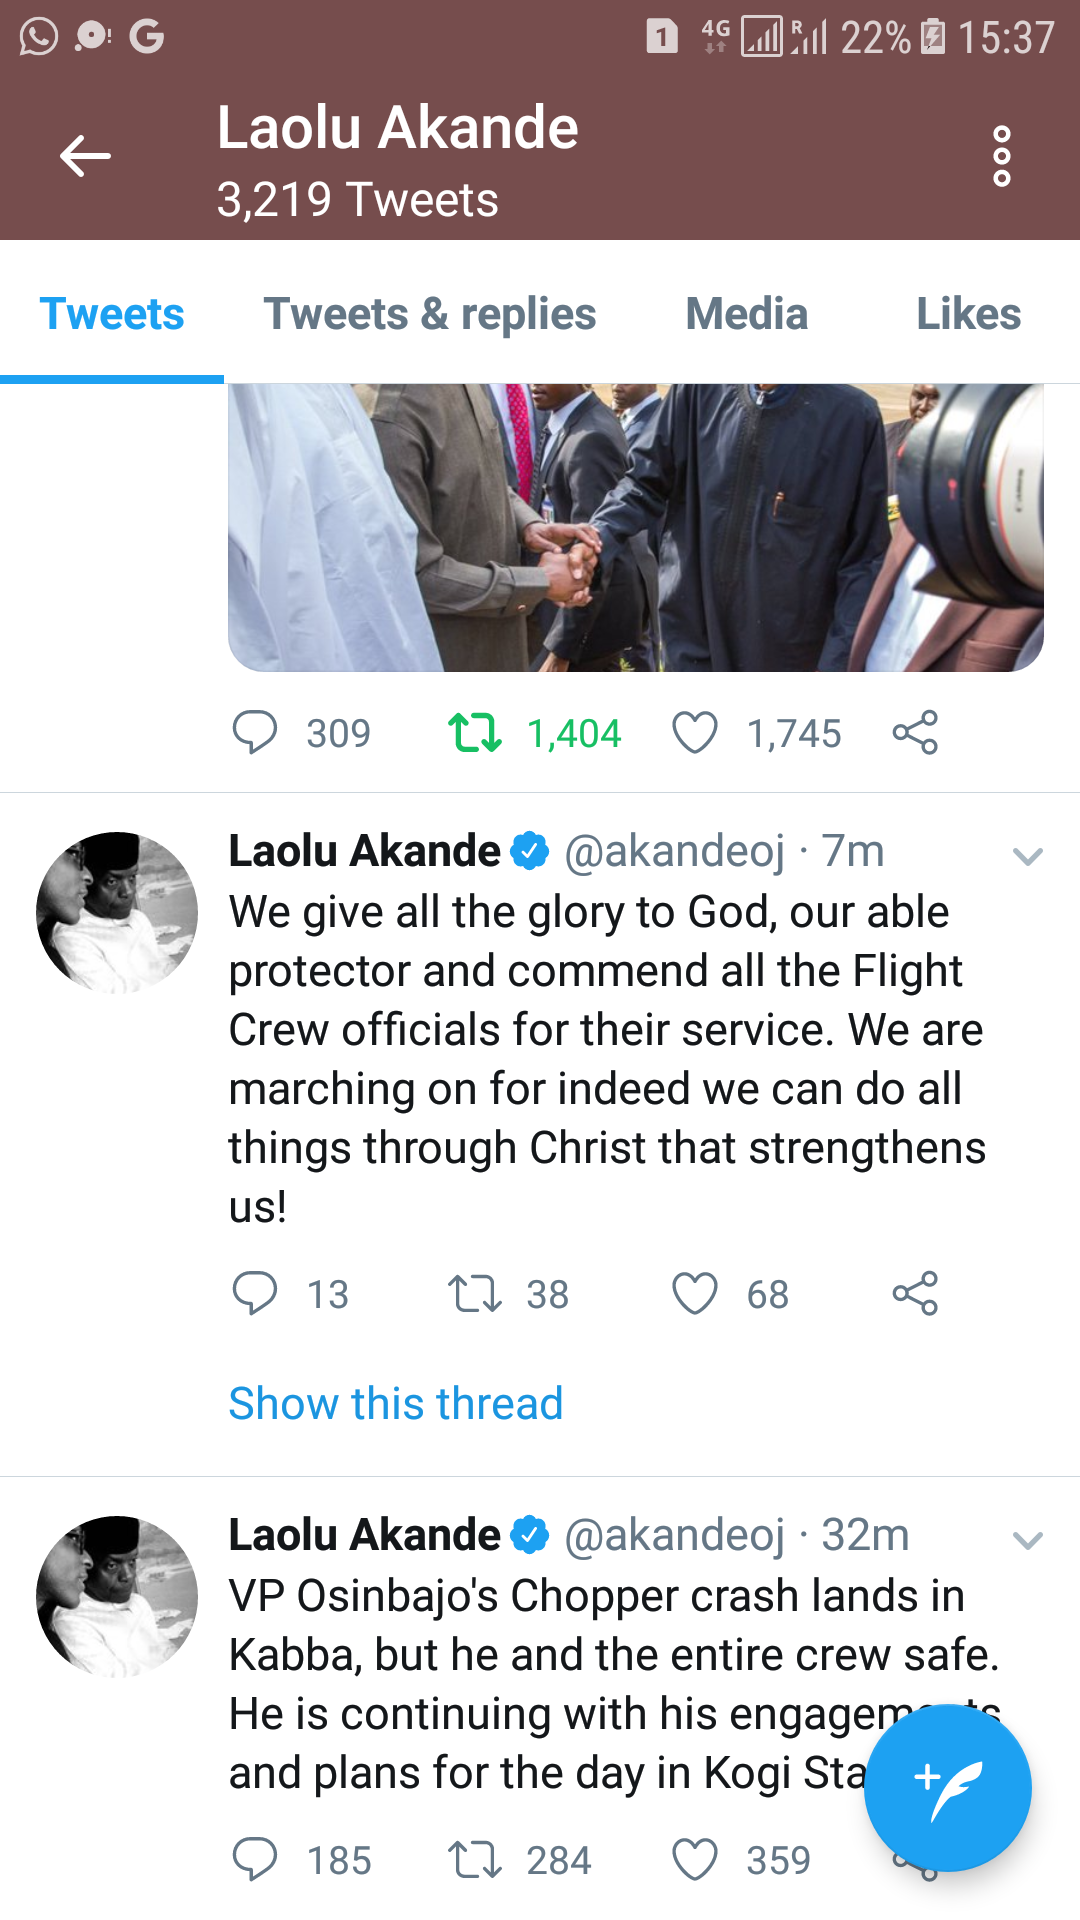Like the tweet with 68 likes
The height and width of the screenshot is (1920, 1080).
[695, 1293]
